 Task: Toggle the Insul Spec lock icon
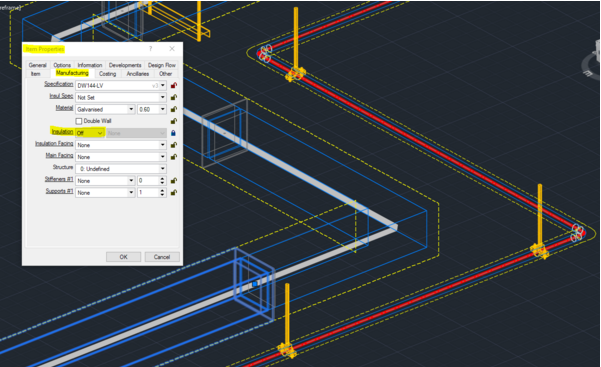click(174, 97)
